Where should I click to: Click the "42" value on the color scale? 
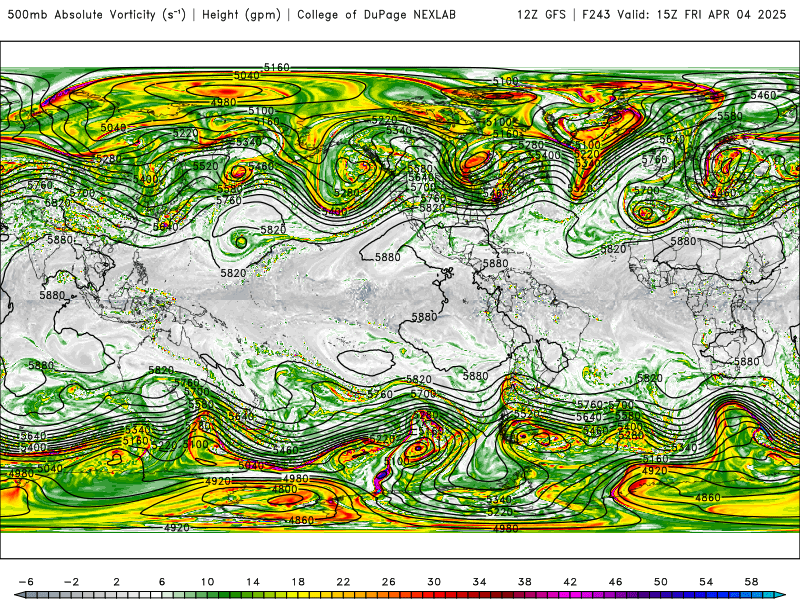pos(570,582)
